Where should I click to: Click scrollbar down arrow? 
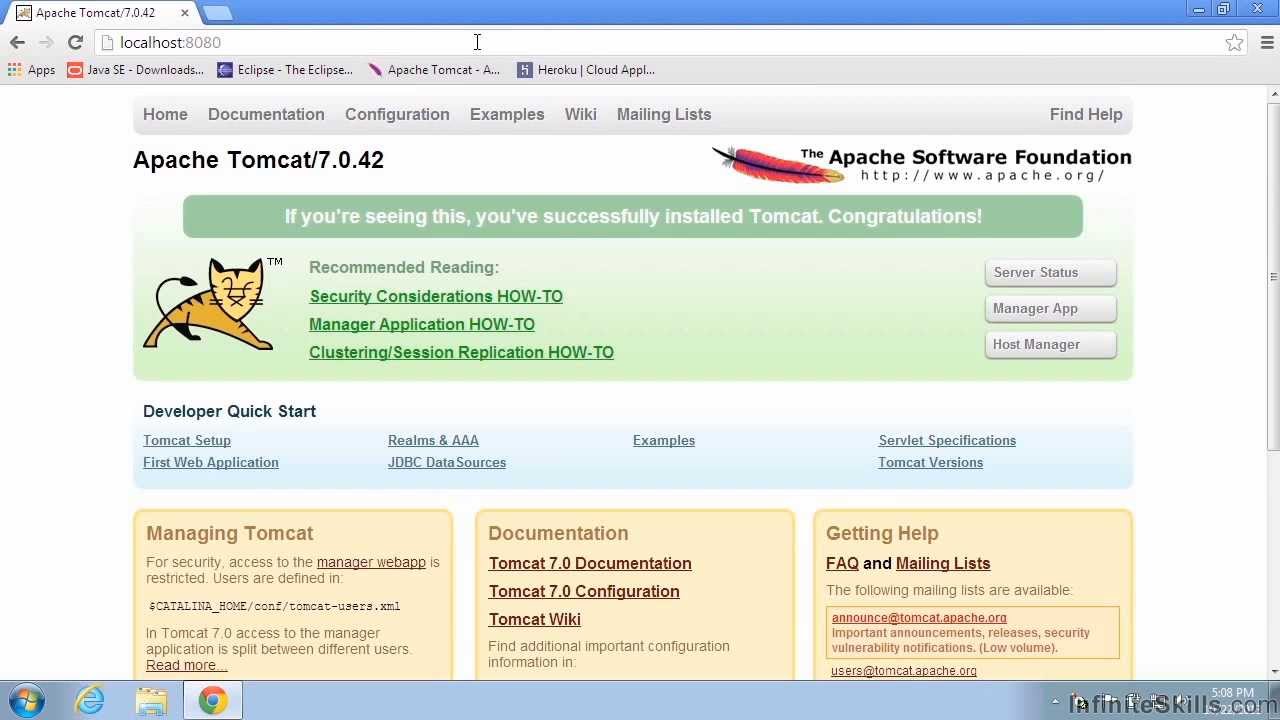point(1273,672)
